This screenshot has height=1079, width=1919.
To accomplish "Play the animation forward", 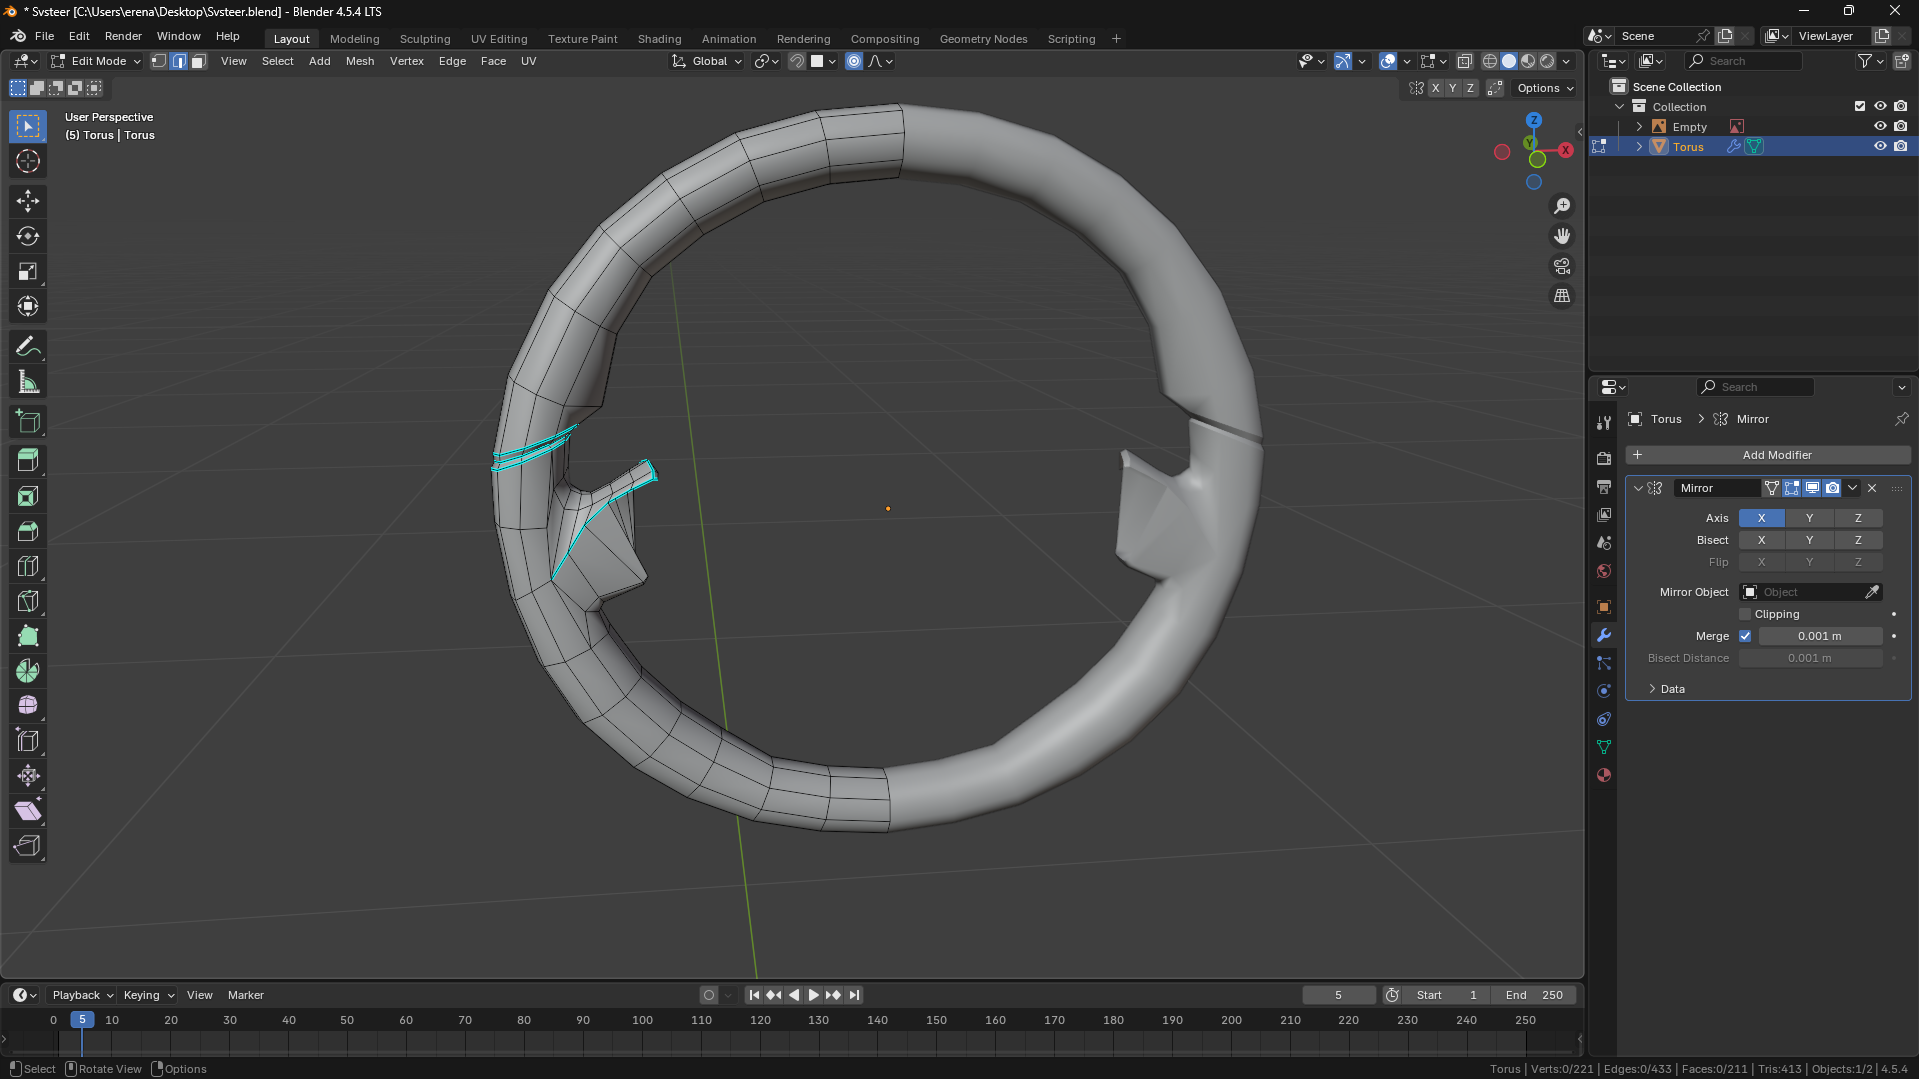I will click(813, 995).
